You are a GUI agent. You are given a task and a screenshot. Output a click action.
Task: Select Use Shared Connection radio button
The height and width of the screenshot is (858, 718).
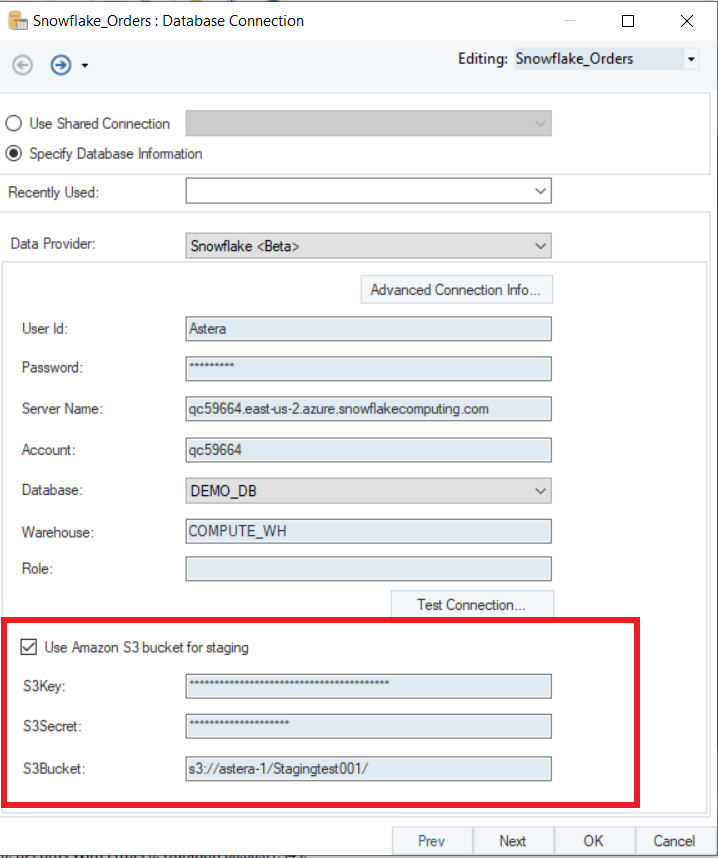(14, 124)
